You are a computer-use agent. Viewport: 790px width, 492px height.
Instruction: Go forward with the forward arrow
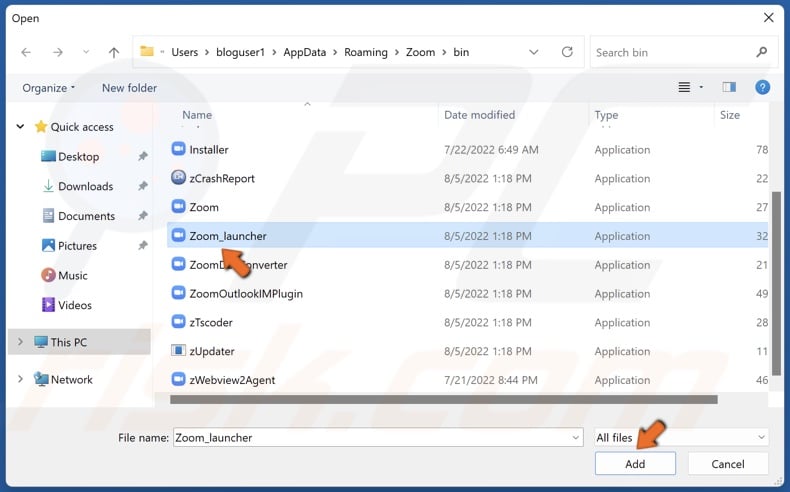pyautogui.click(x=58, y=52)
